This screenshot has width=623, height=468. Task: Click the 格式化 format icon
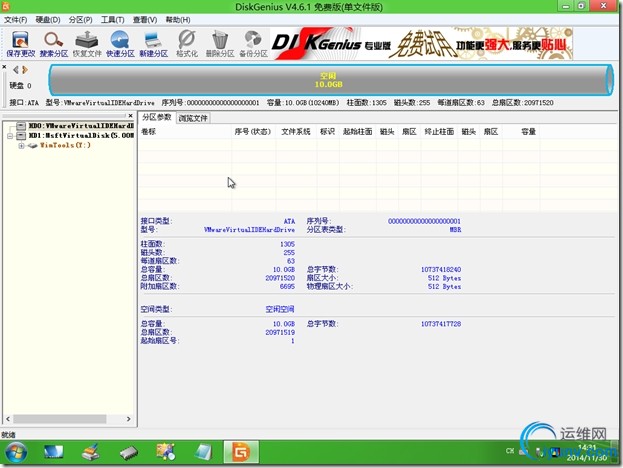click(x=187, y=44)
